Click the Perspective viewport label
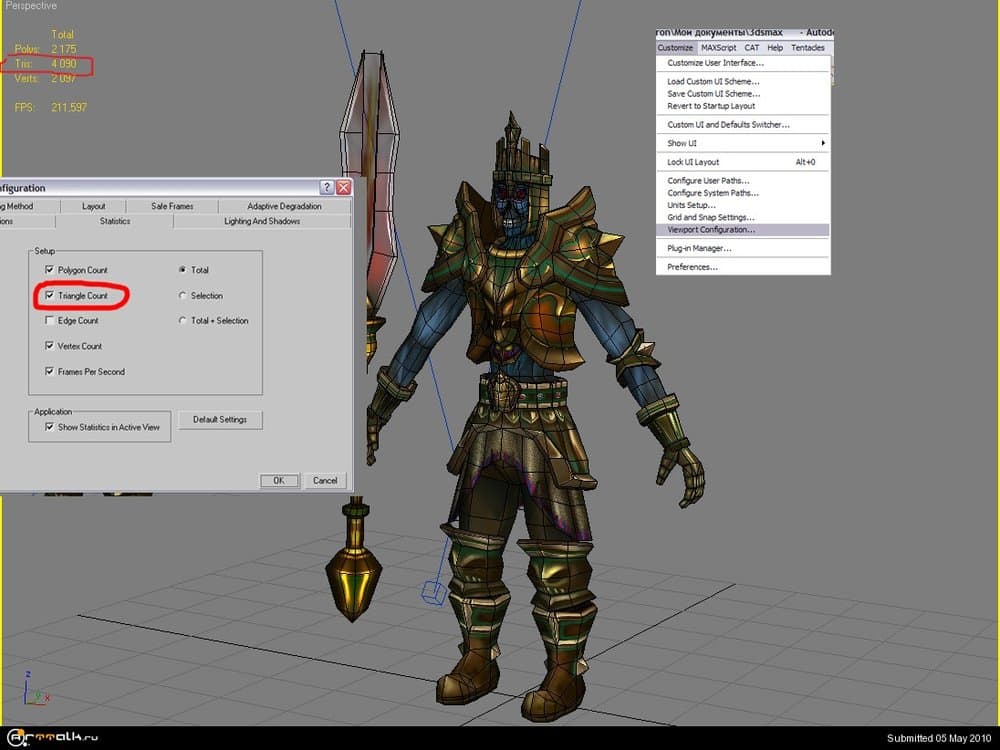The width and height of the screenshot is (1000, 750). [x=31, y=6]
